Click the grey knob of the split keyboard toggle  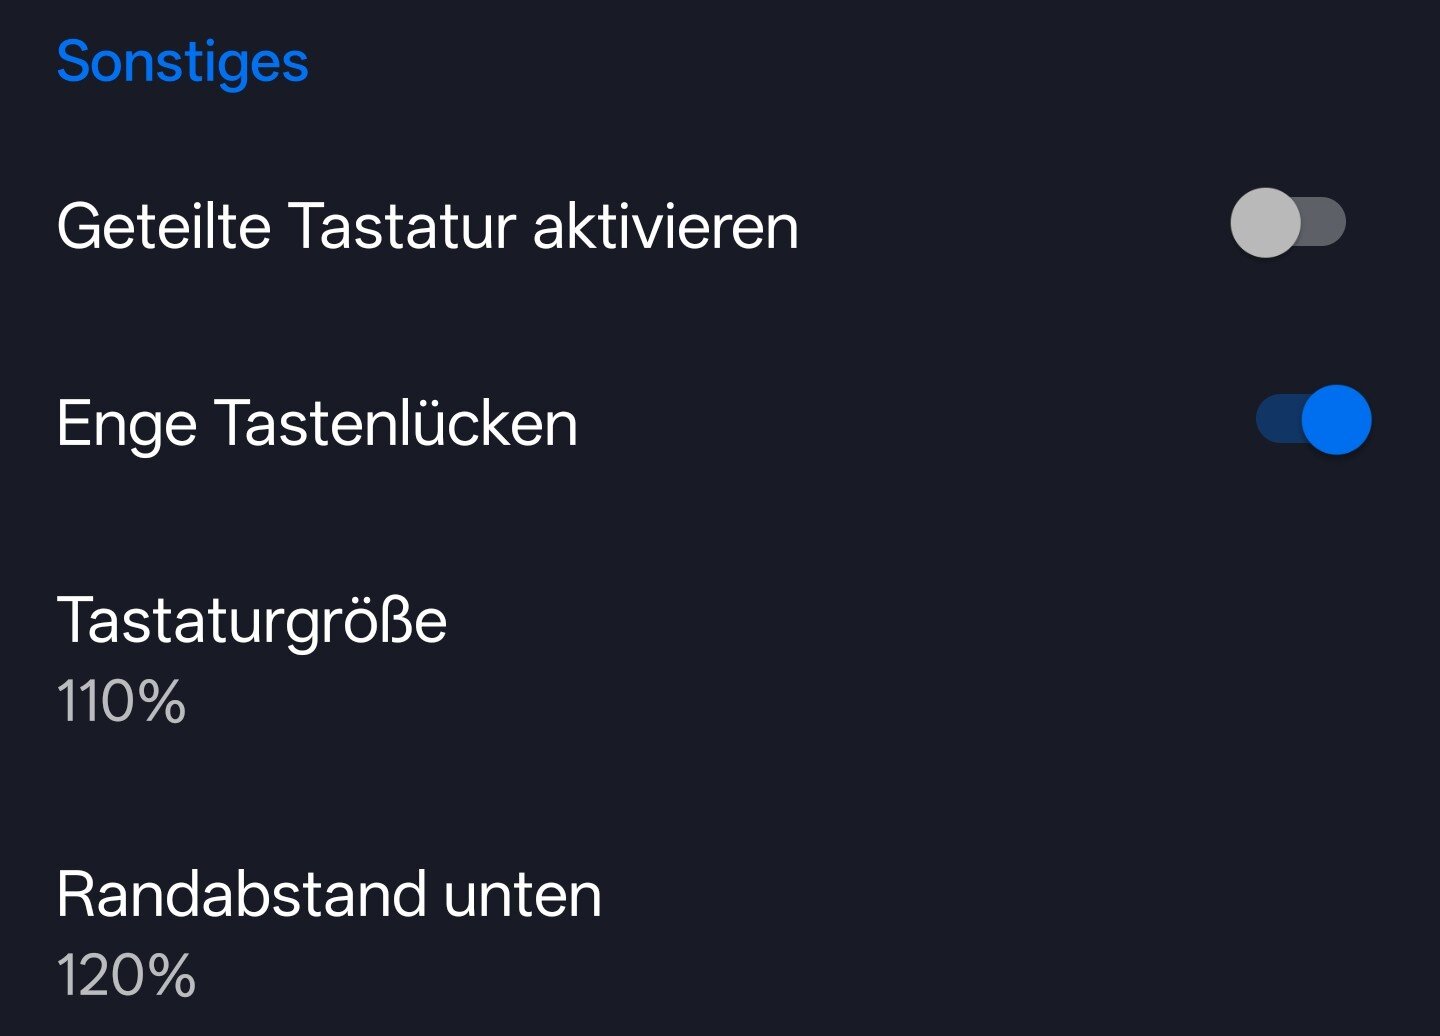click(1265, 222)
